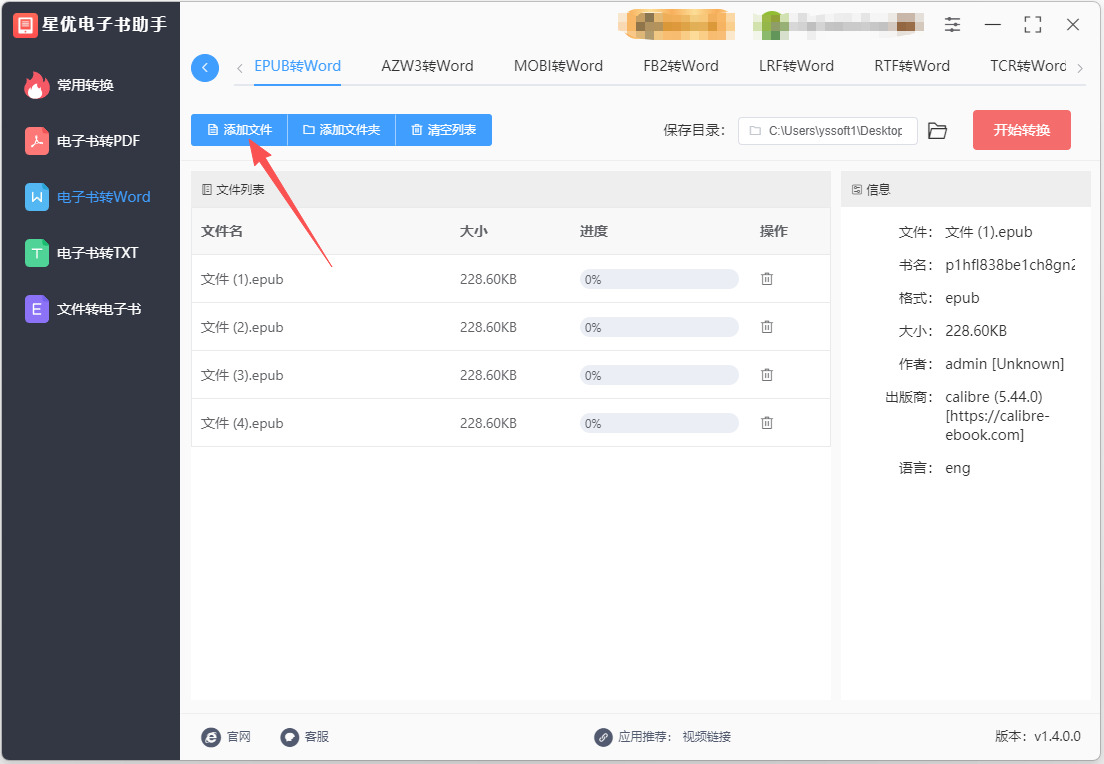
Task: Select the 电子书转Word sidebar icon
Action: tap(37, 197)
